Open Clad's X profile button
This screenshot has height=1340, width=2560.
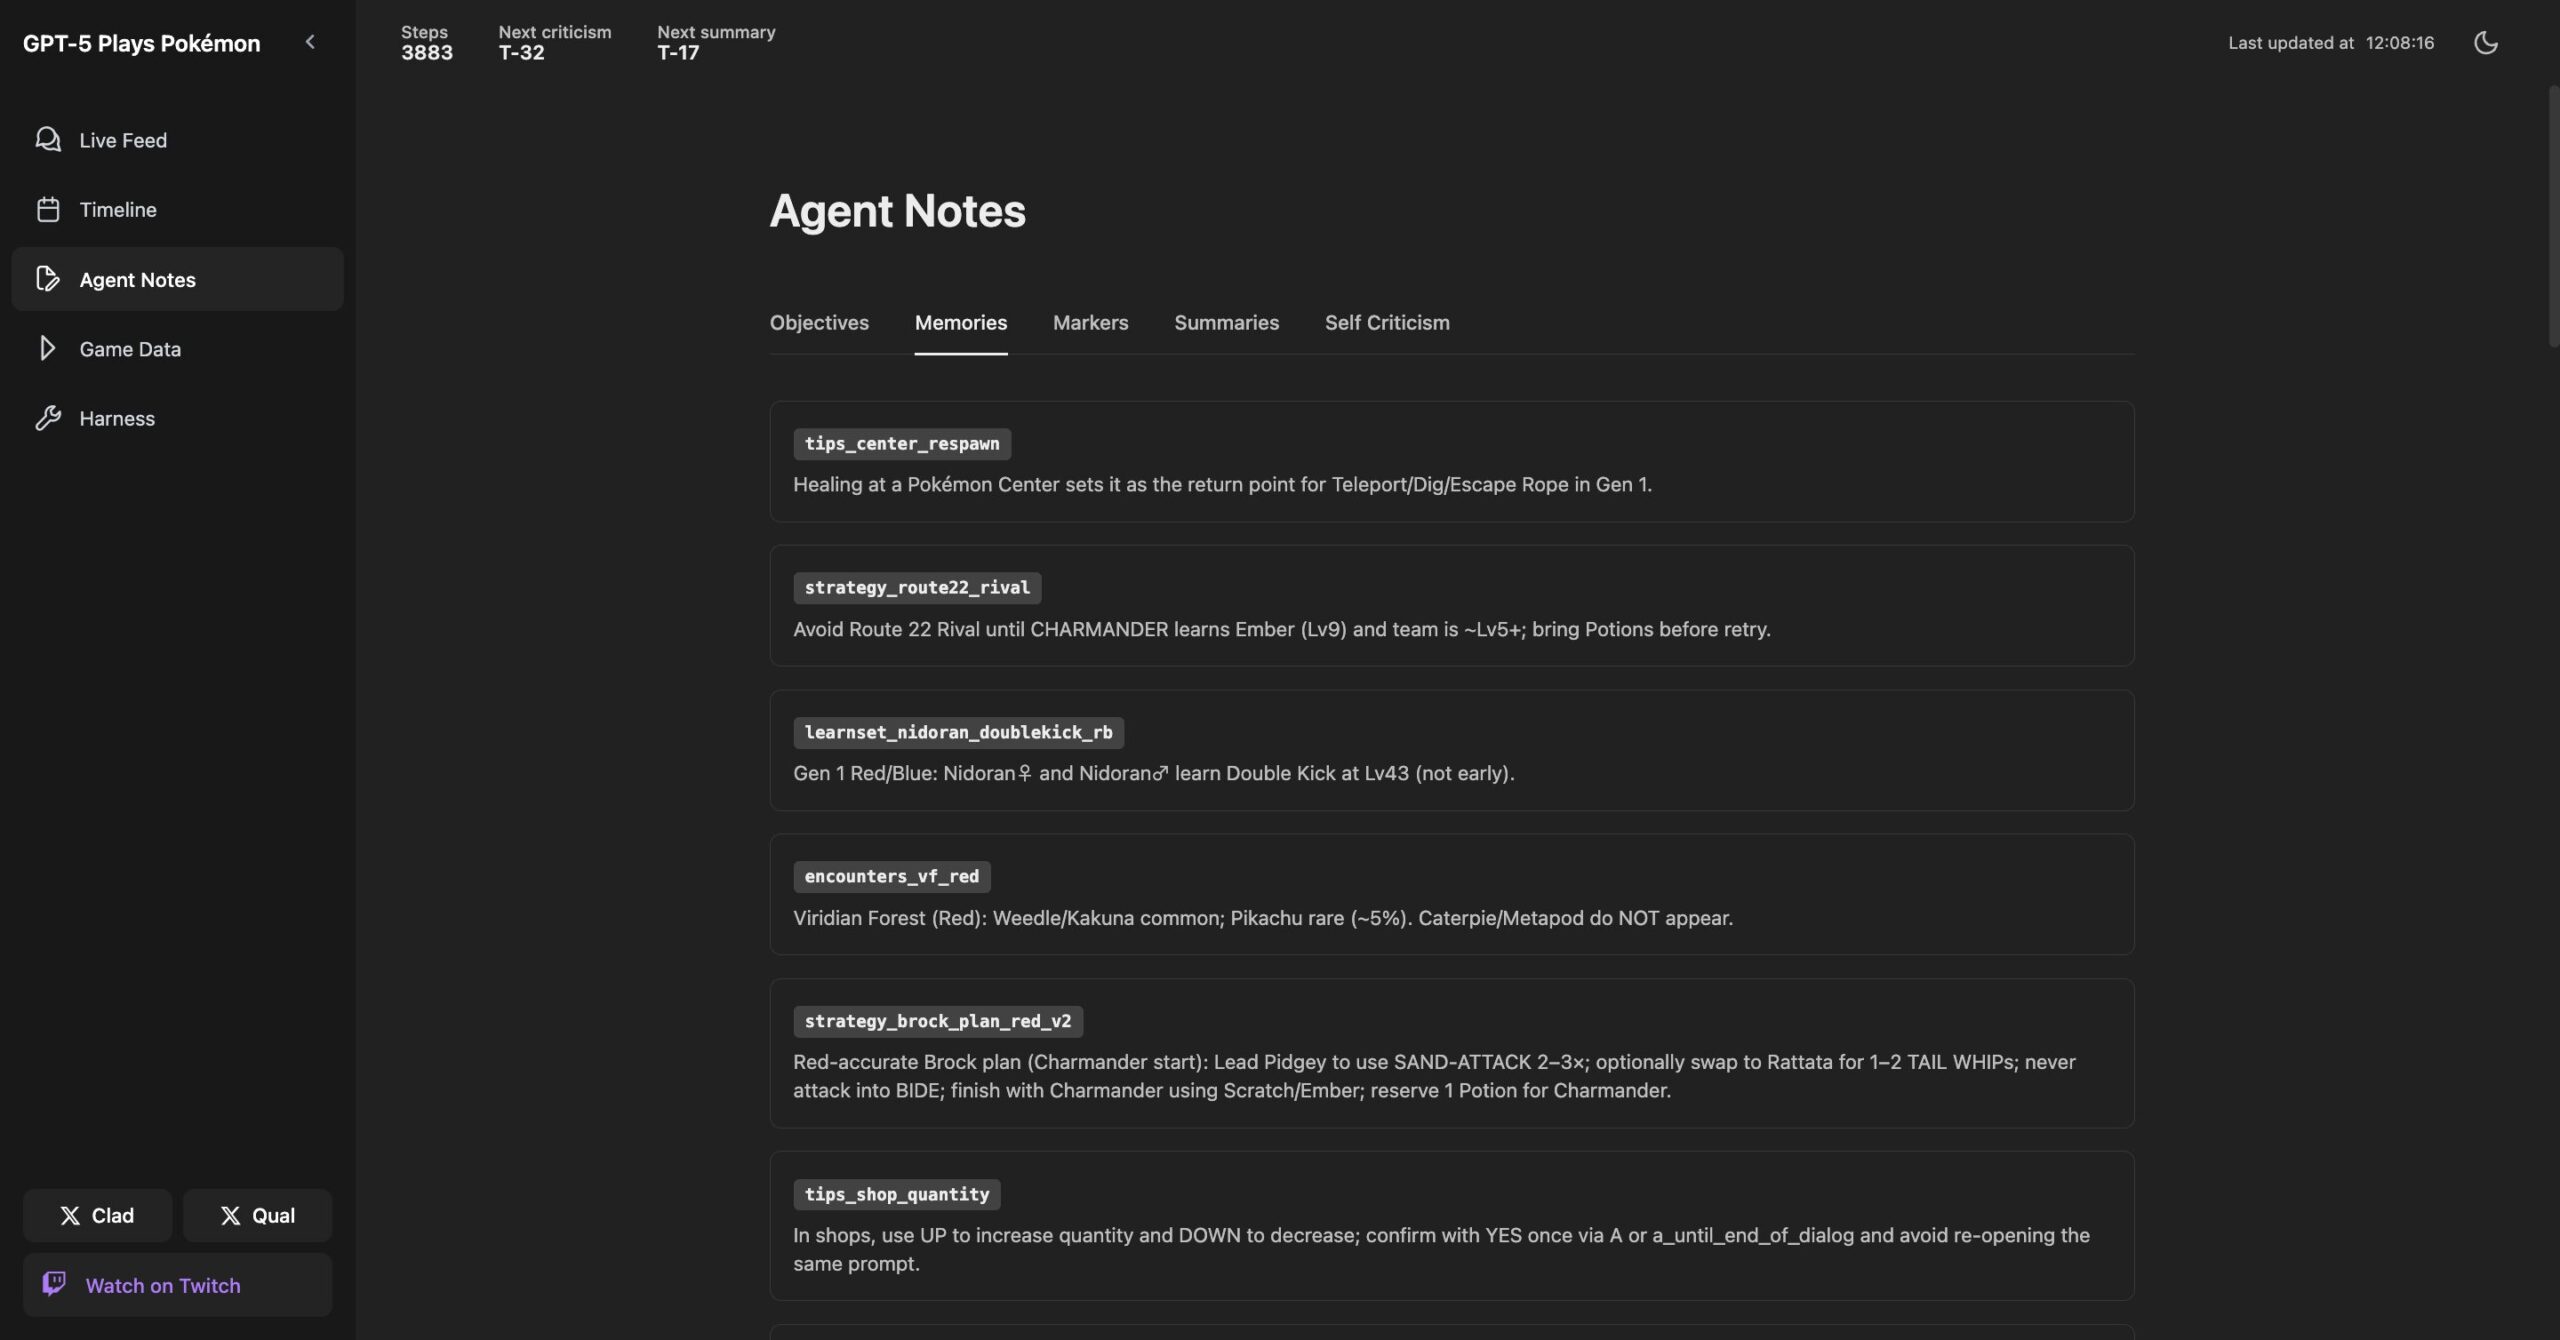(97, 1215)
